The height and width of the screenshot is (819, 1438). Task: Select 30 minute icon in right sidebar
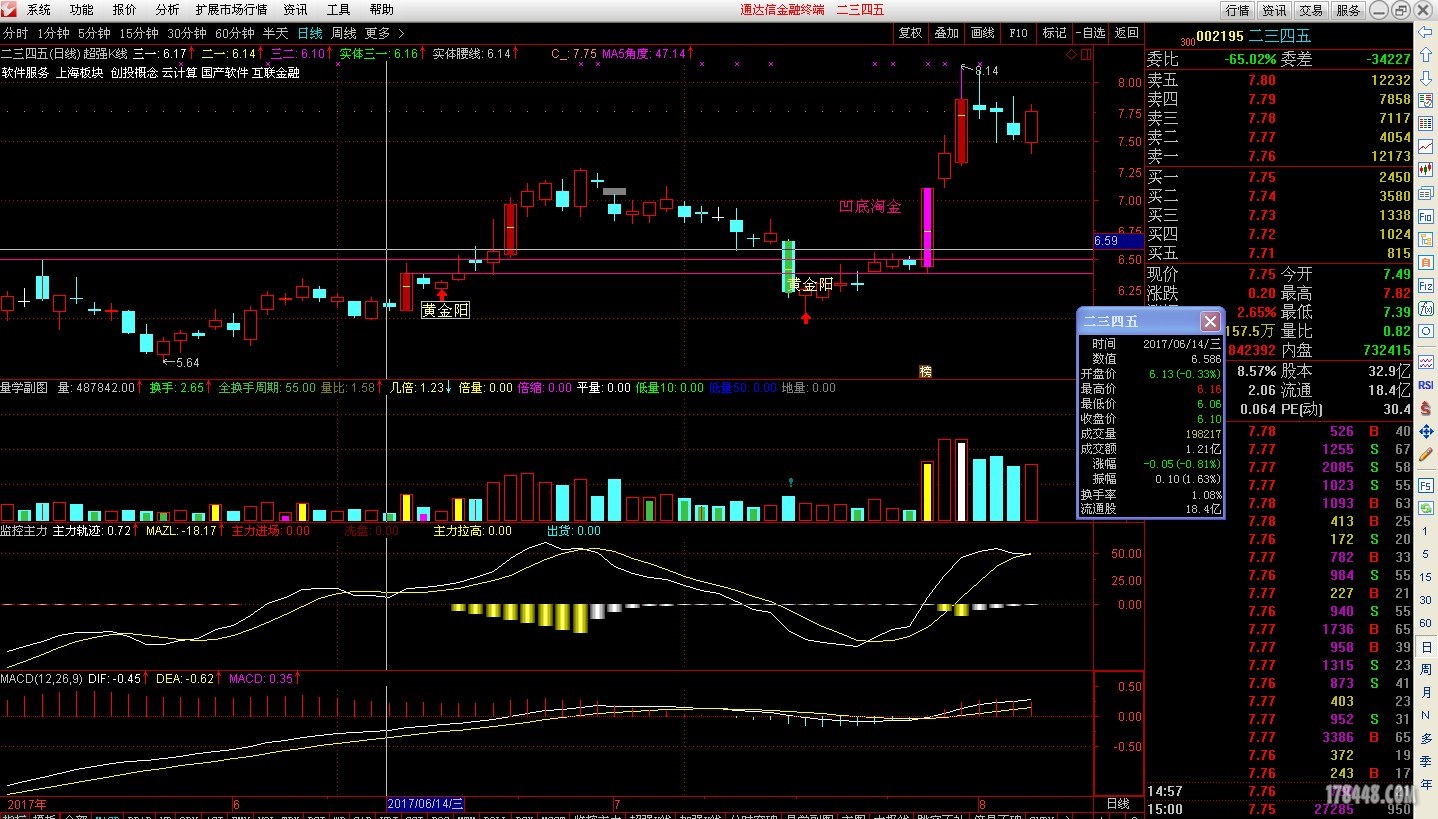1426,600
